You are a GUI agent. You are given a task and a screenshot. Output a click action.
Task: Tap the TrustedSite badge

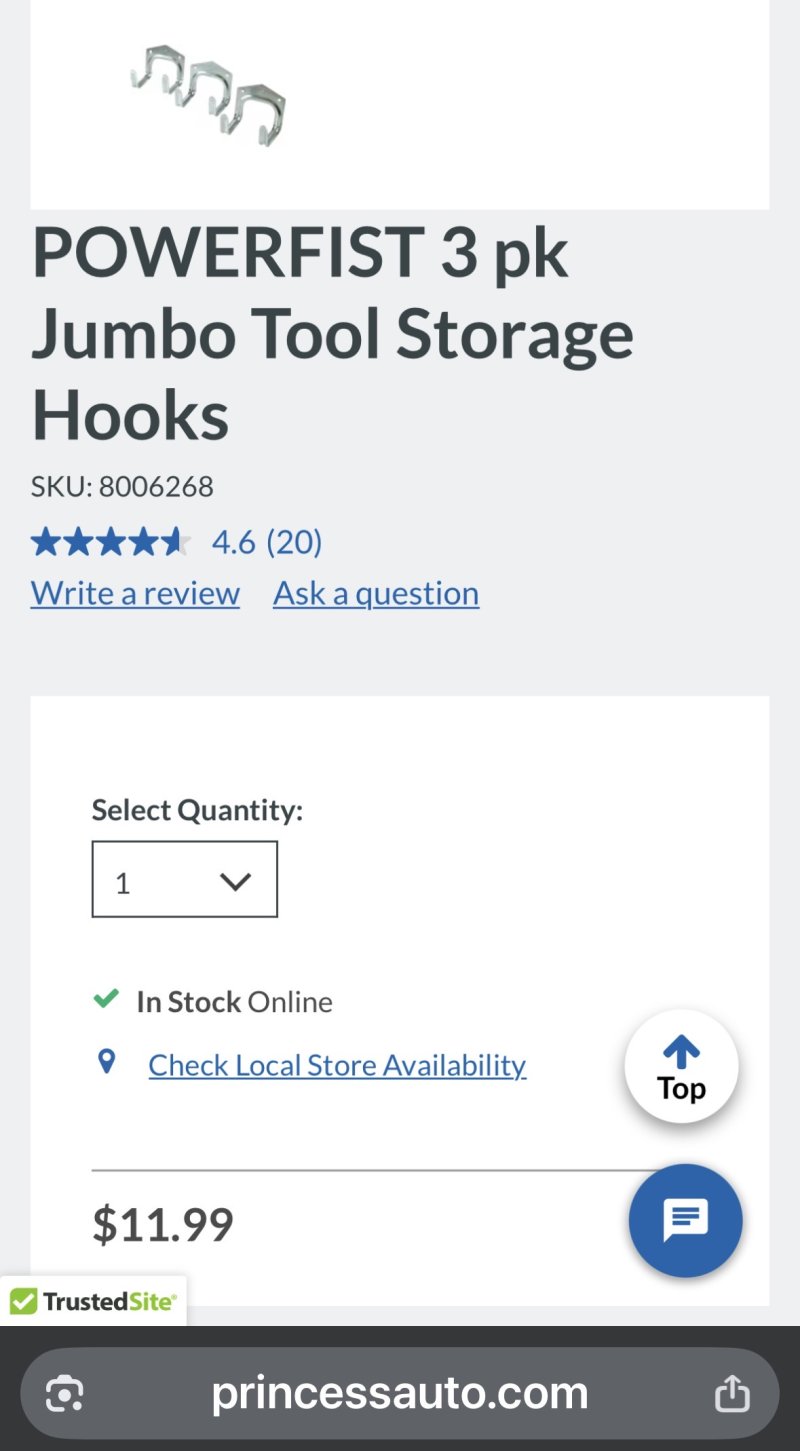click(x=93, y=1301)
